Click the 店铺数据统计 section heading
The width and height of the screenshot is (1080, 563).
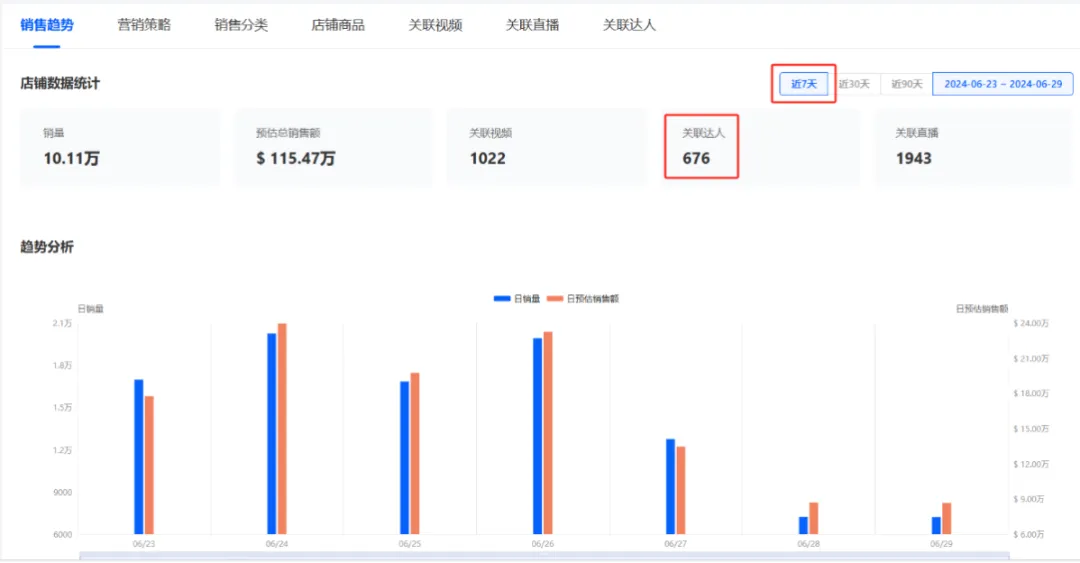pyautogui.click(x=60, y=83)
